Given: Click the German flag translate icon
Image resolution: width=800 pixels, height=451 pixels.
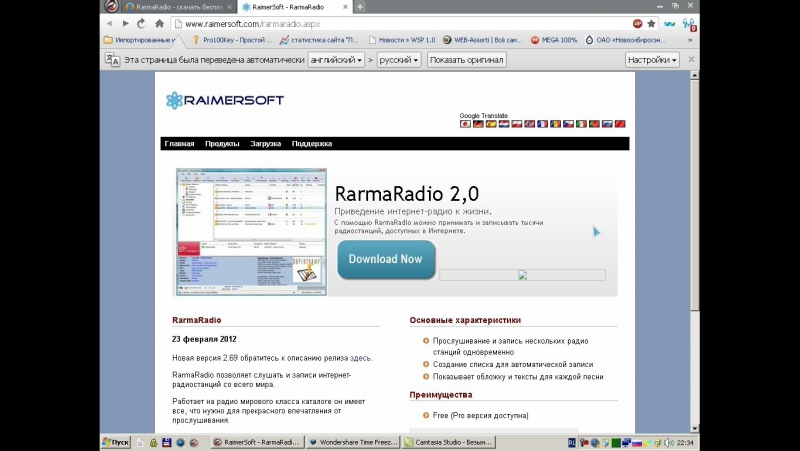Looking at the screenshot, I should (x=478, y=124).
